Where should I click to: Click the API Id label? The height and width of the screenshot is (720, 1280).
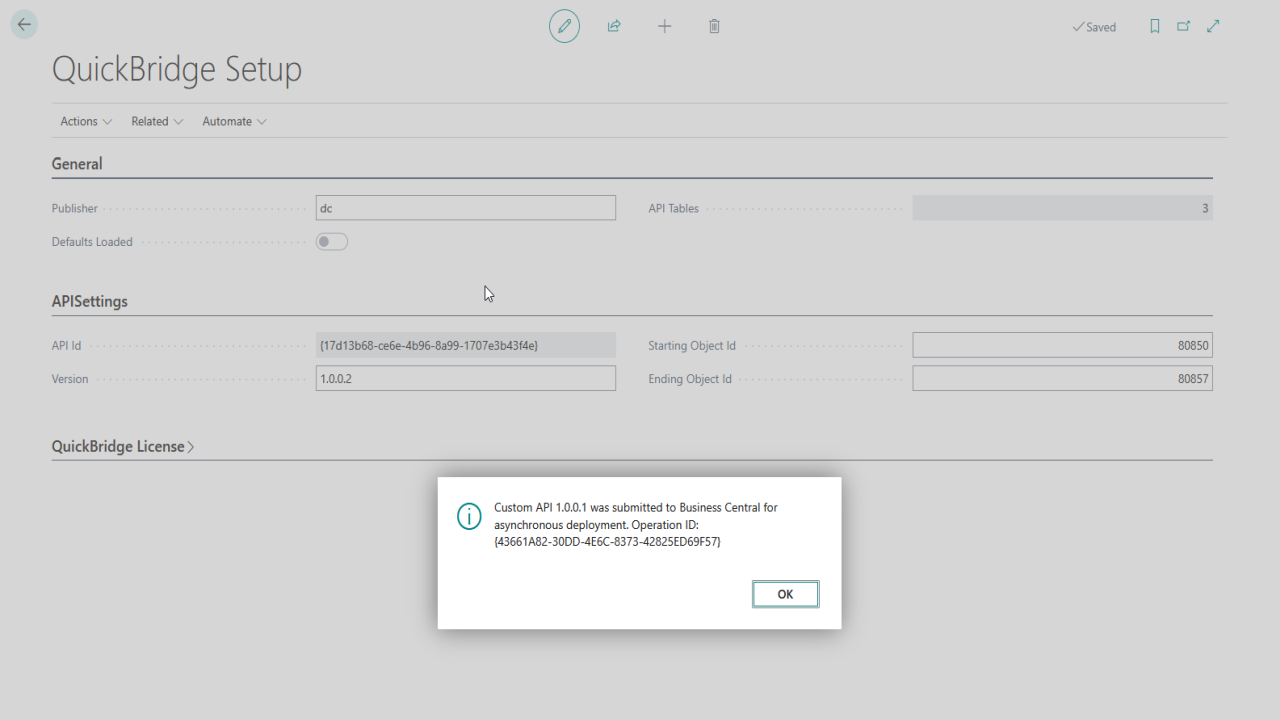point(66,345)
